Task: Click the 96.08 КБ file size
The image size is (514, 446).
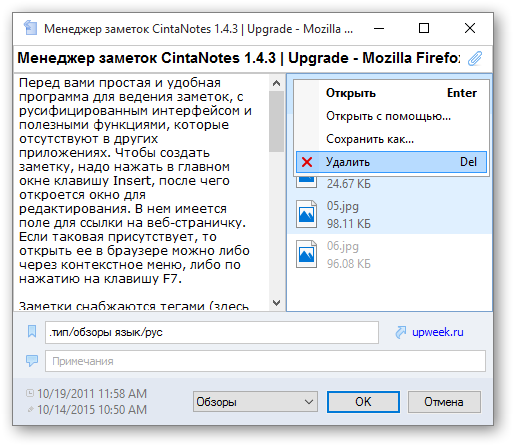Action: [x=349, y=264]
